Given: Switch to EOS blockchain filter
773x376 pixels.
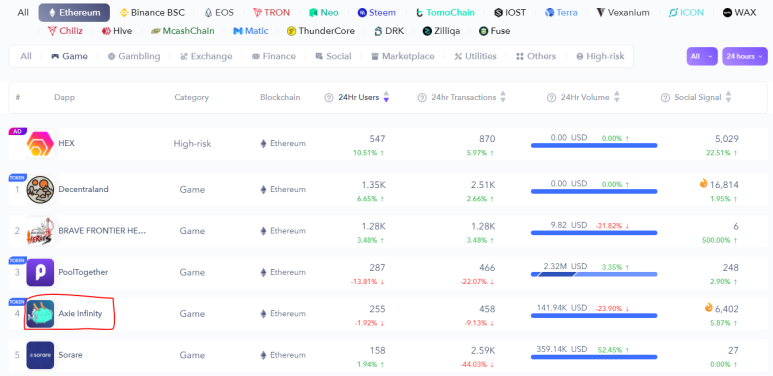Looking at the screenshot, I should (219, 13).
